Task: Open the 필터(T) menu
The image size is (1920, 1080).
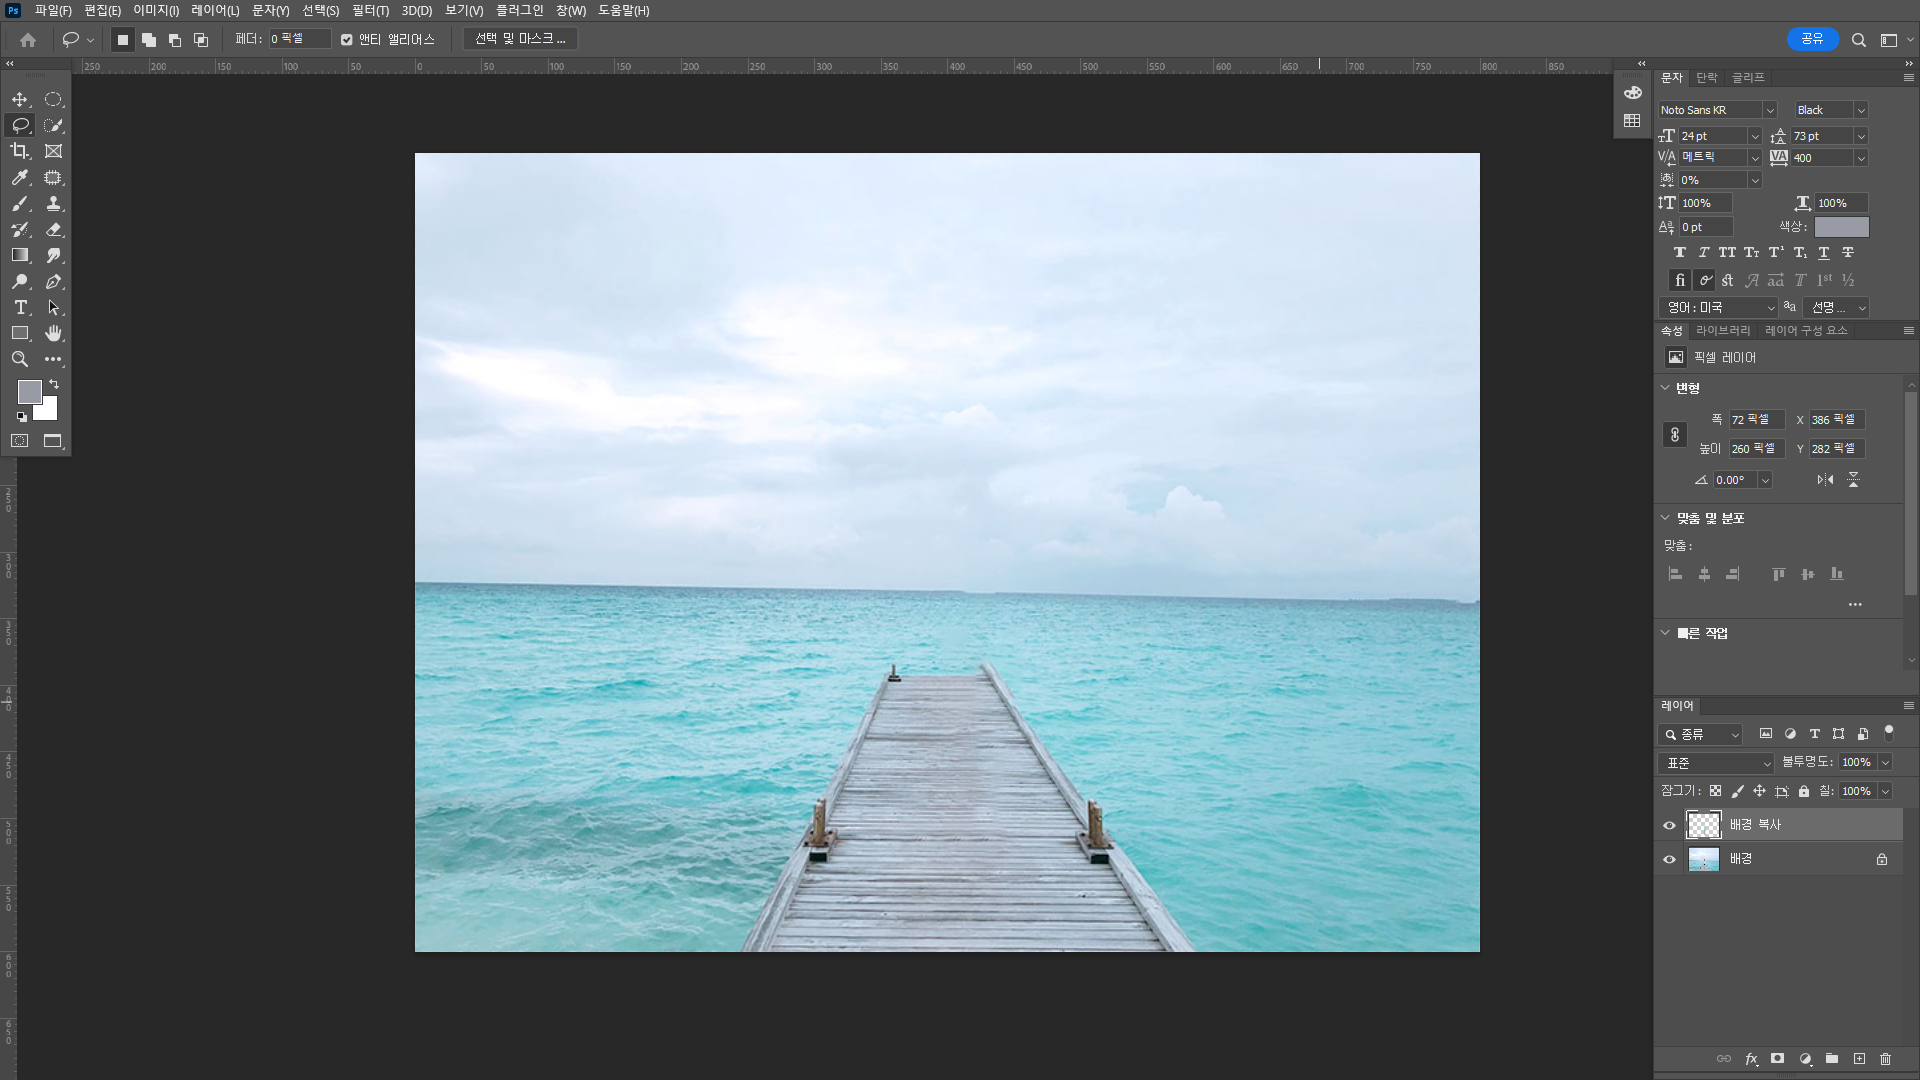Action: [370, 10]
